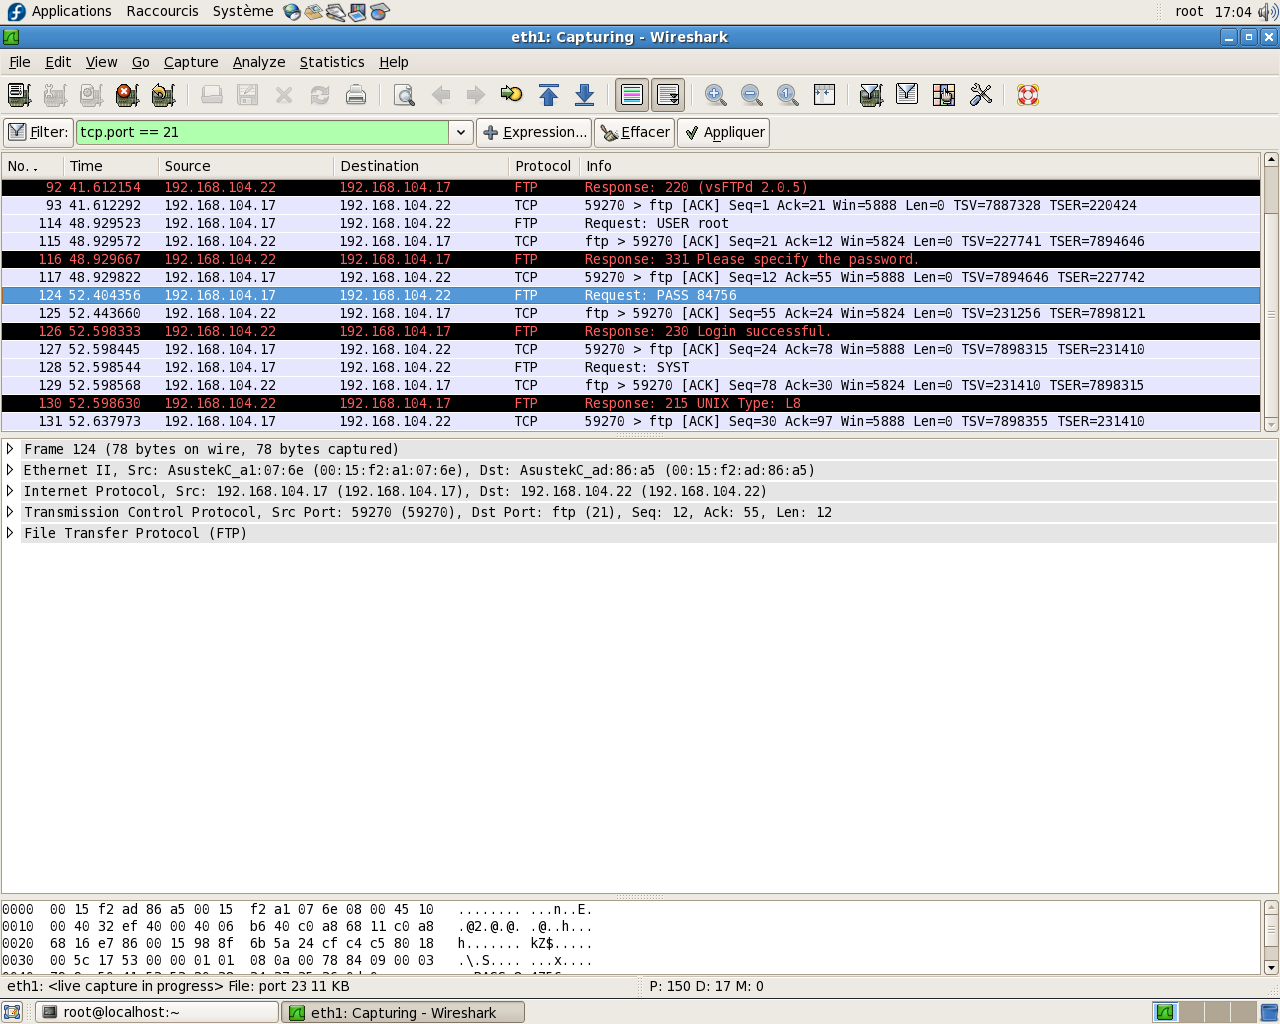Viewport: 1280px width, 1024px height.
Task: Select packet 114 Request: USER root
Action: 631,223
